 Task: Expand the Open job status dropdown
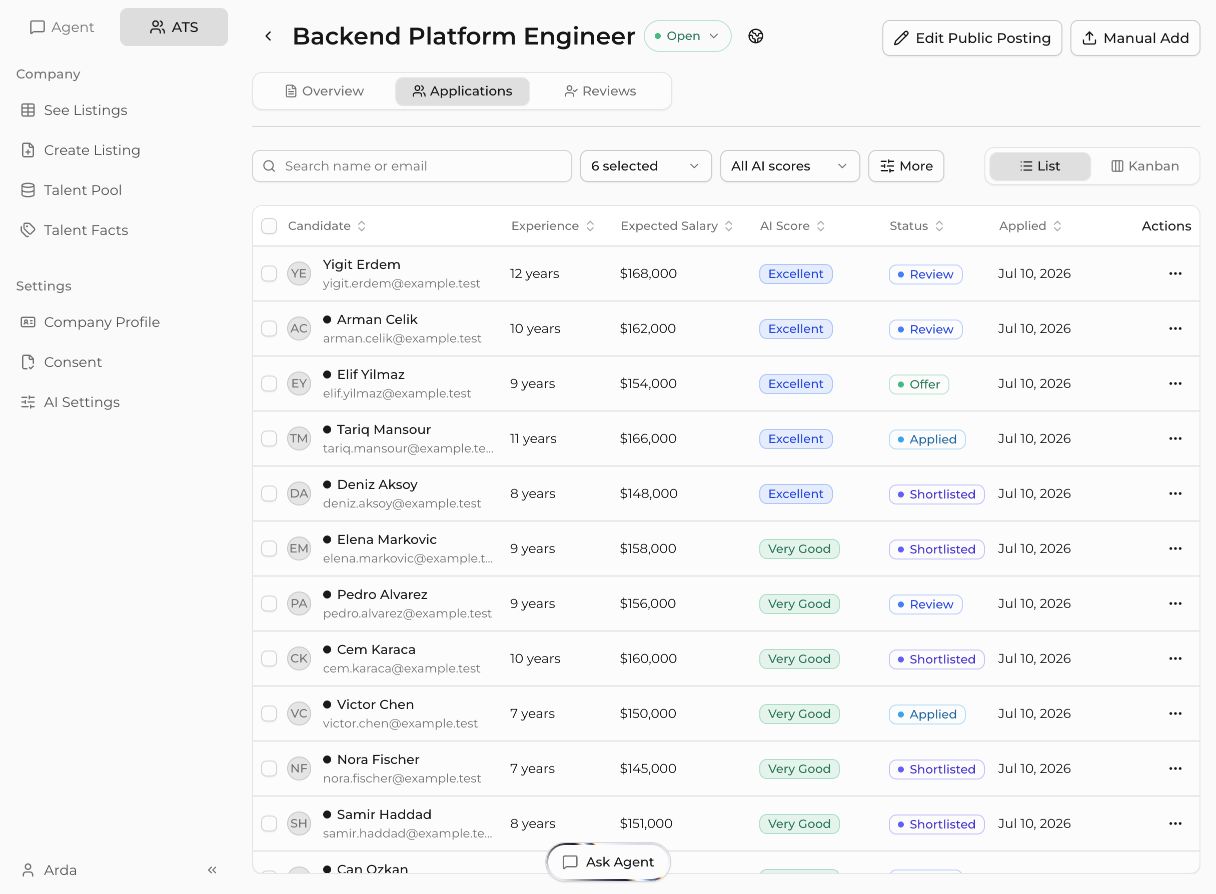[x=688, y=36]
